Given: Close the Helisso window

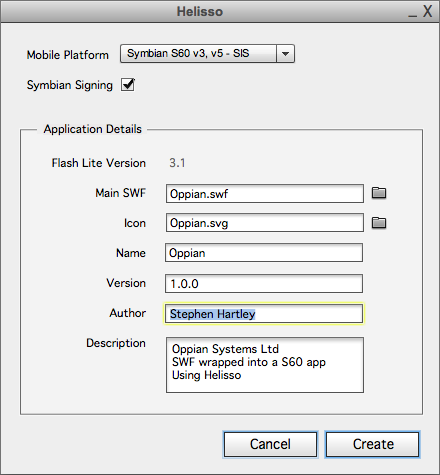Looking at the screenshot, I should (428, 12).
